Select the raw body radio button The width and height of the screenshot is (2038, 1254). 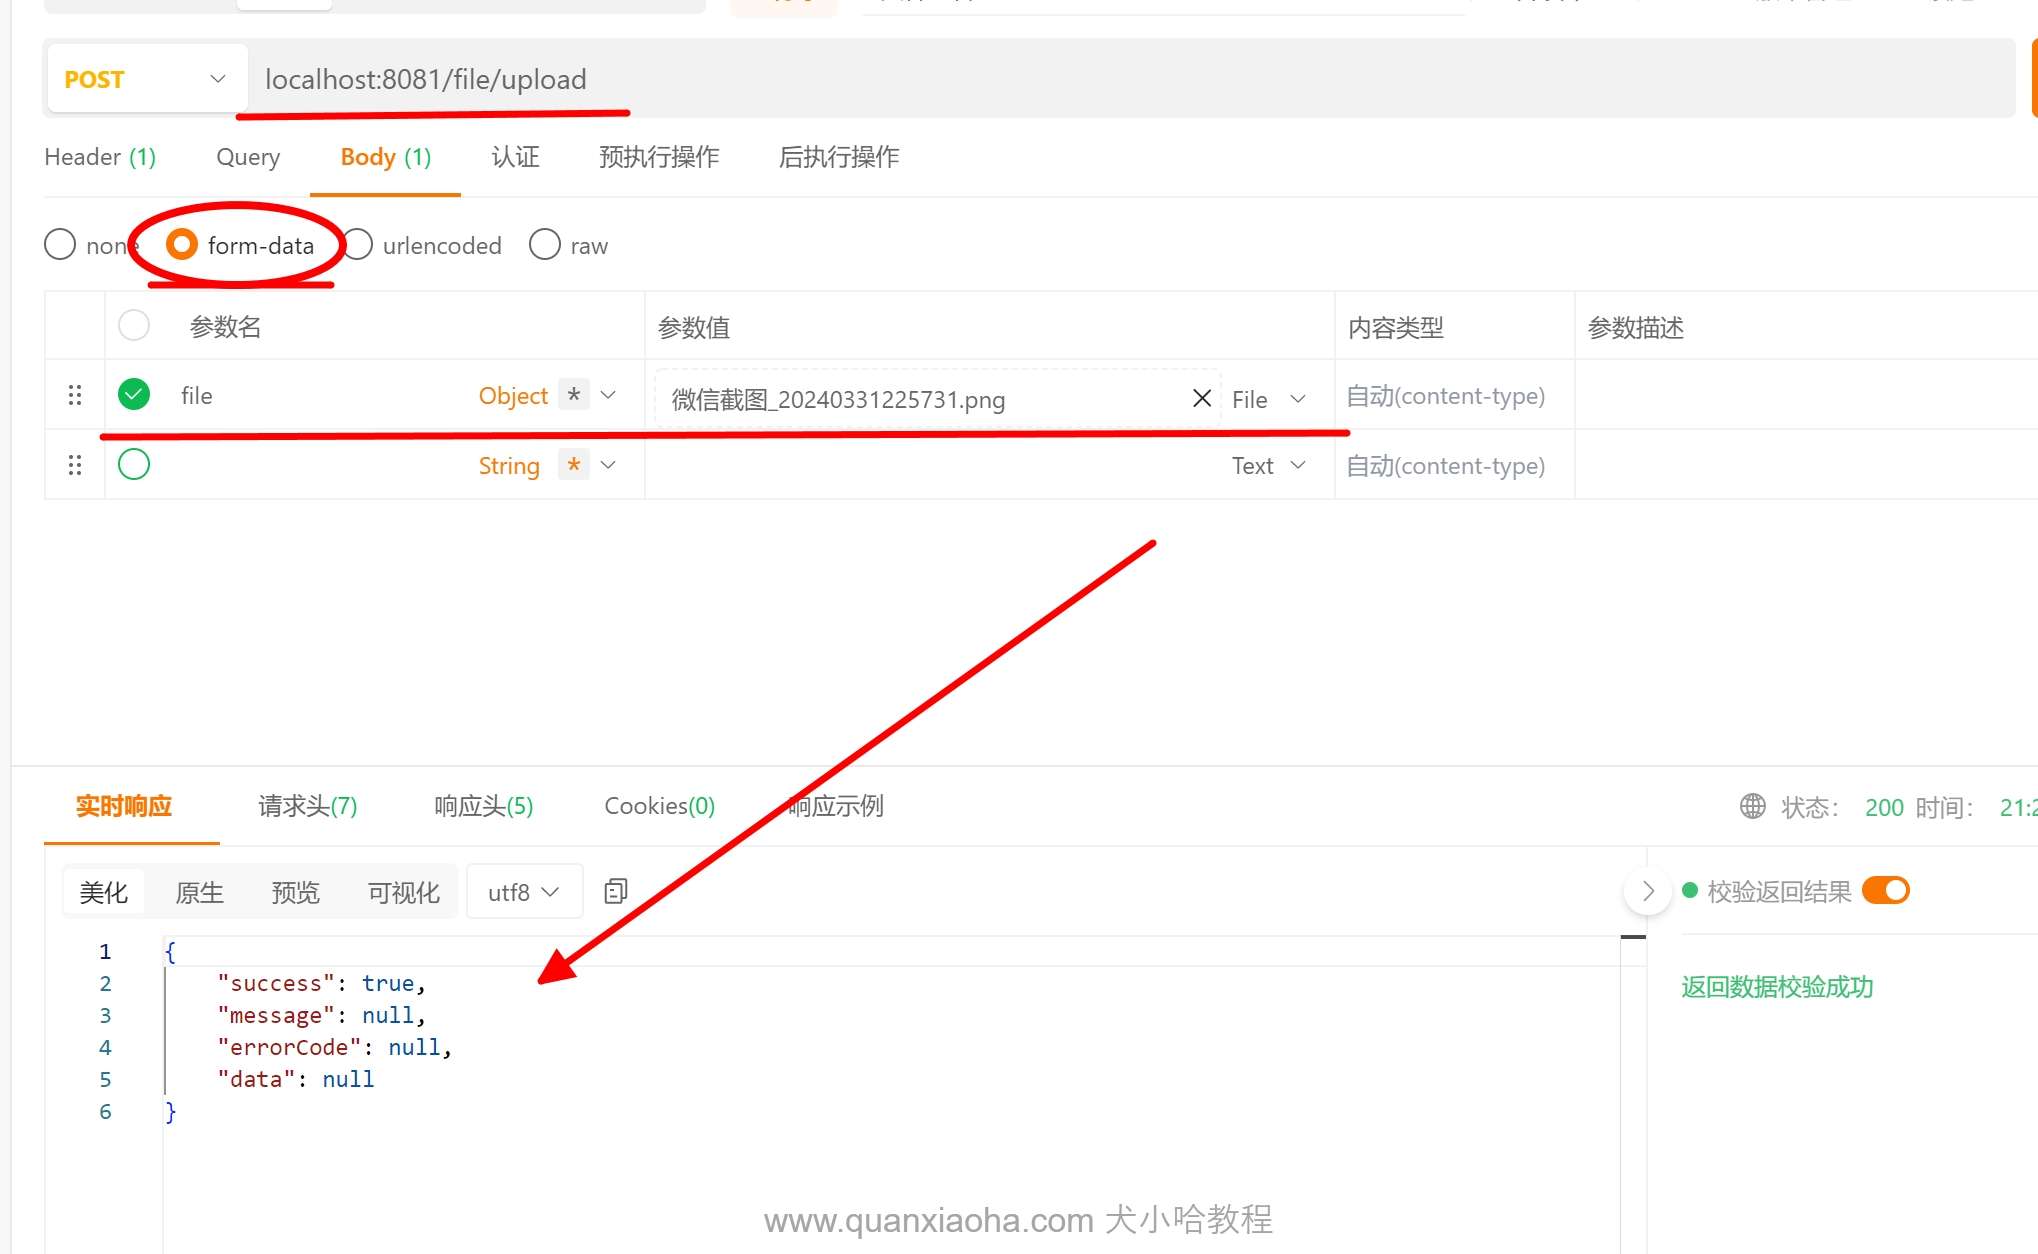545,244
